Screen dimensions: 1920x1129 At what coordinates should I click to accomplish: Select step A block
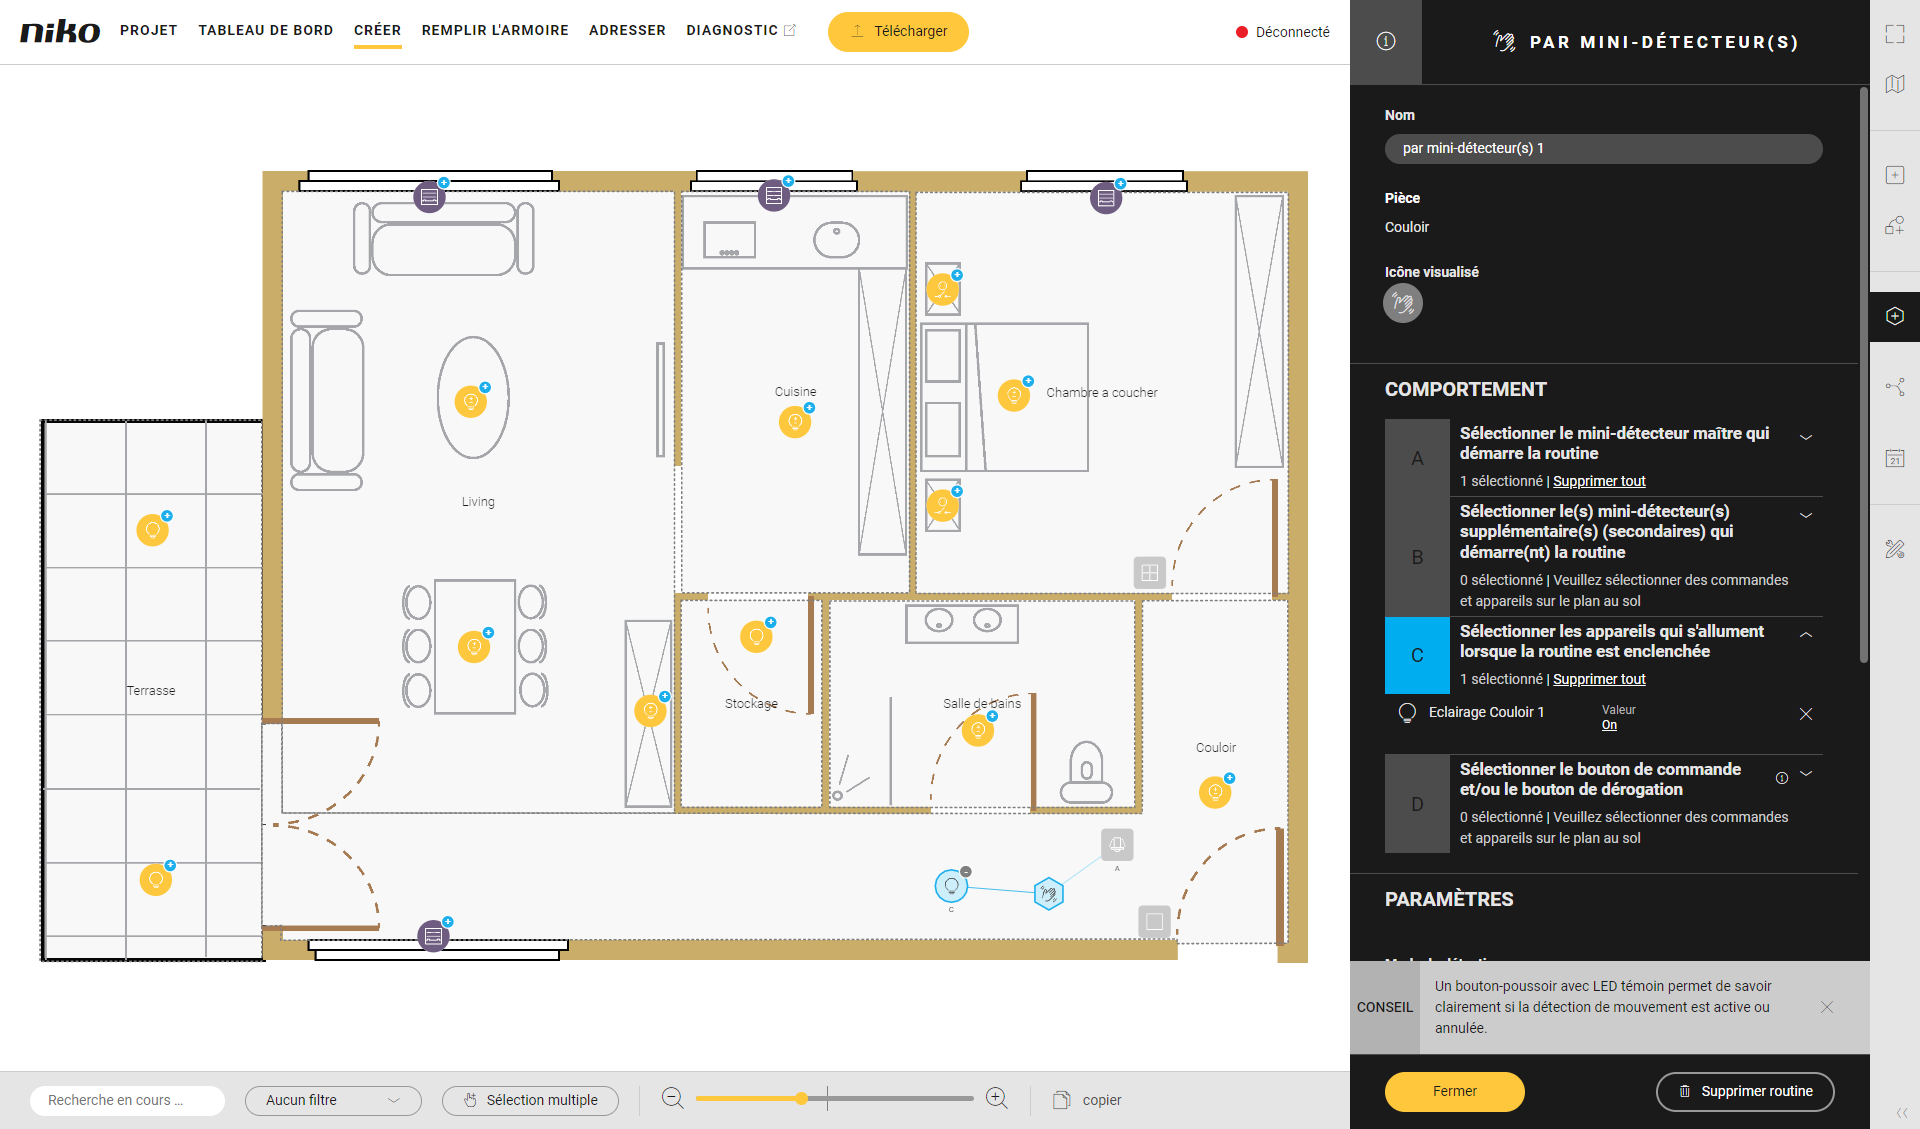pyautogui.click(x=1417, y=458)
